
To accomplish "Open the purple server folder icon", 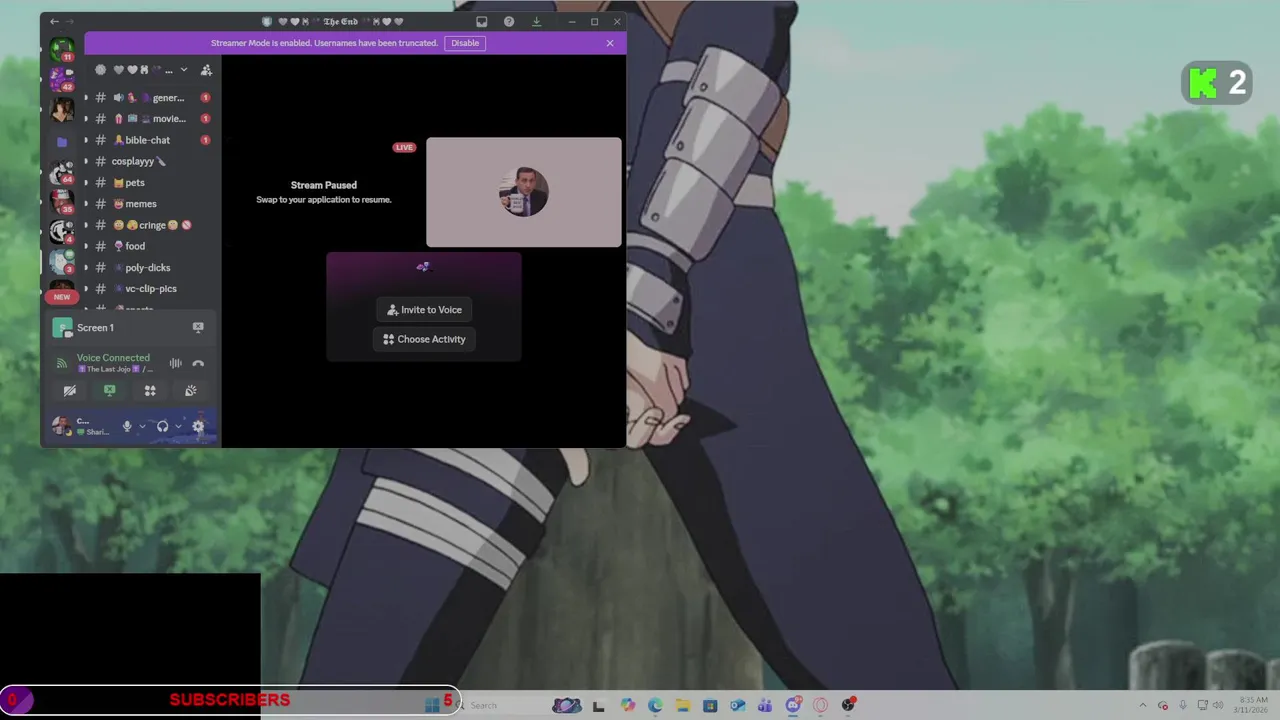I will click(x=62, y=142).
